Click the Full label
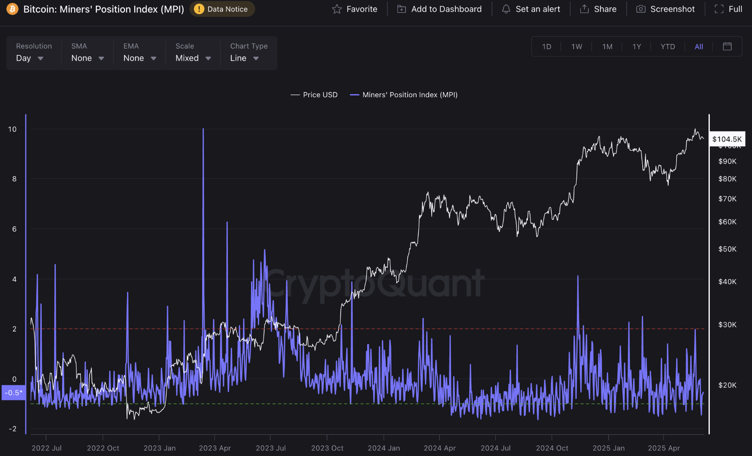 [x=735, y=9]
